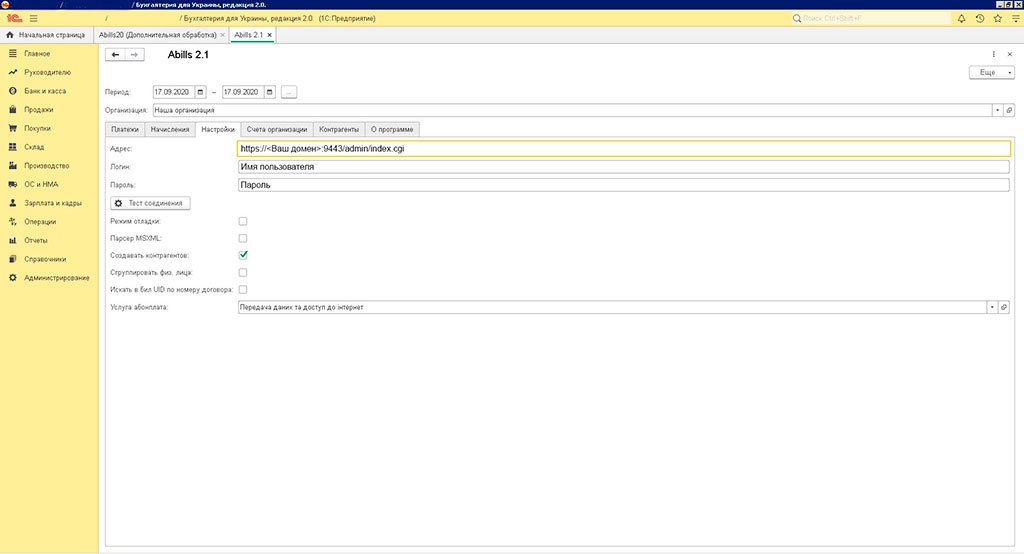Expand the Организация dropdown arrow
The image size is (1024, 554).
pos(996,110)
